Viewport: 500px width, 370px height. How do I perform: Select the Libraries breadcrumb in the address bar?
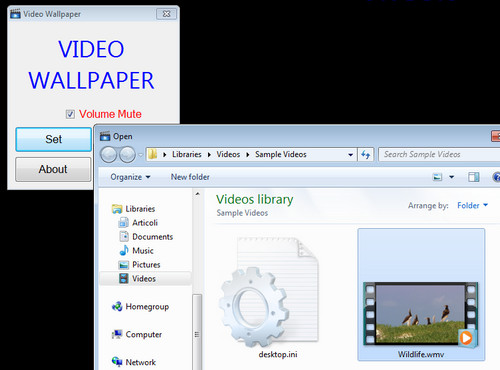(x=187, y=154)
